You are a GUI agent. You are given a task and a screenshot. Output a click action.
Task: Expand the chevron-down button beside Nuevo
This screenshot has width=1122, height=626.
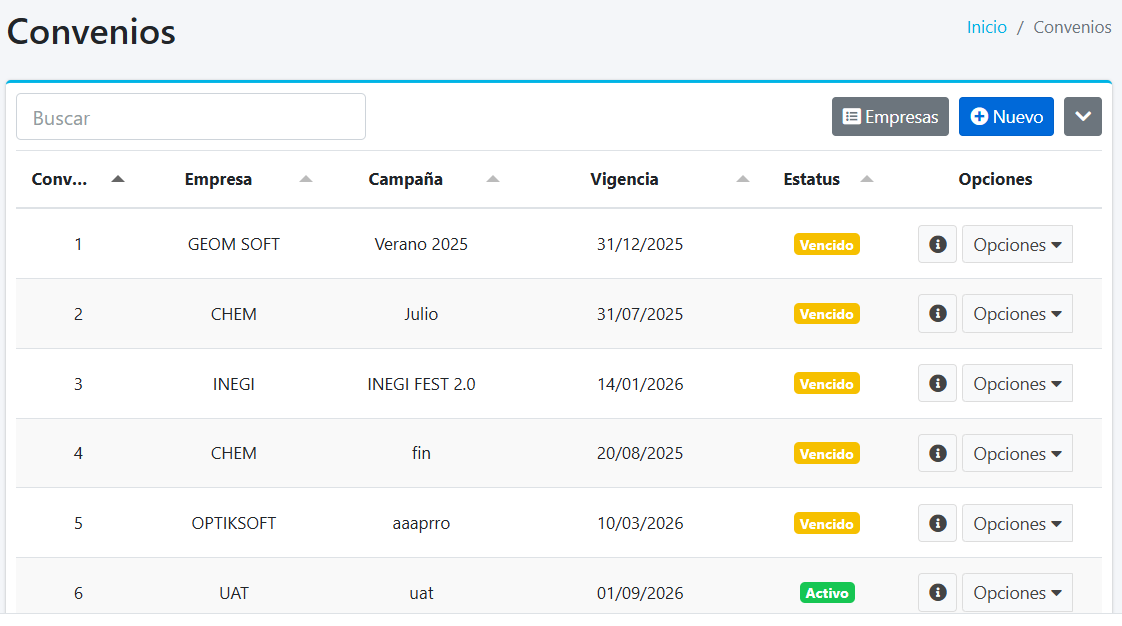click(1082, 117)
